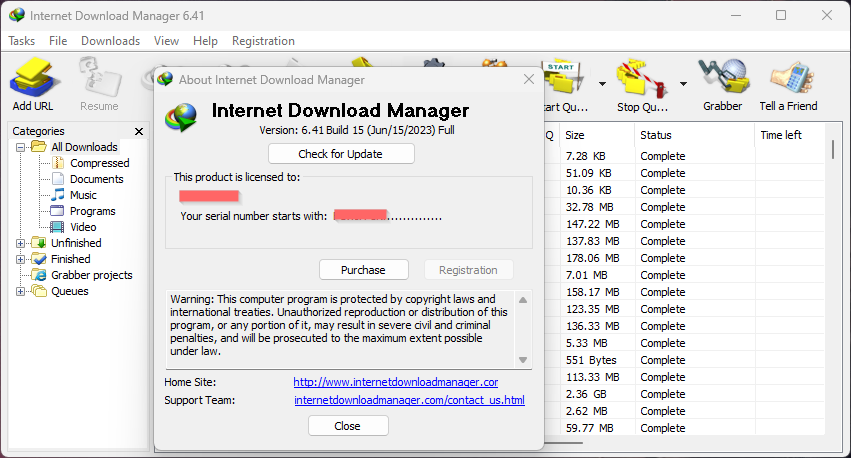
Task: Select the 7.28 KB download row
Action: click(x=684, y=156)
